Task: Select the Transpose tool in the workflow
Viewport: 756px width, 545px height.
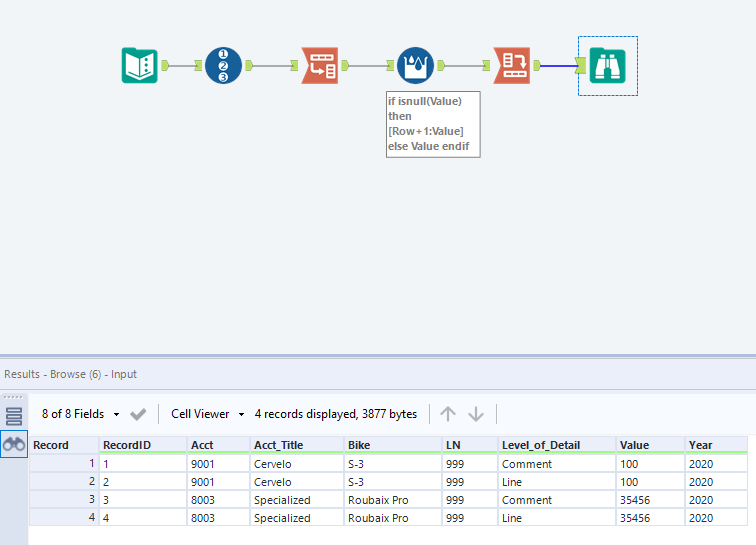Action: click(x=319, y=66)
